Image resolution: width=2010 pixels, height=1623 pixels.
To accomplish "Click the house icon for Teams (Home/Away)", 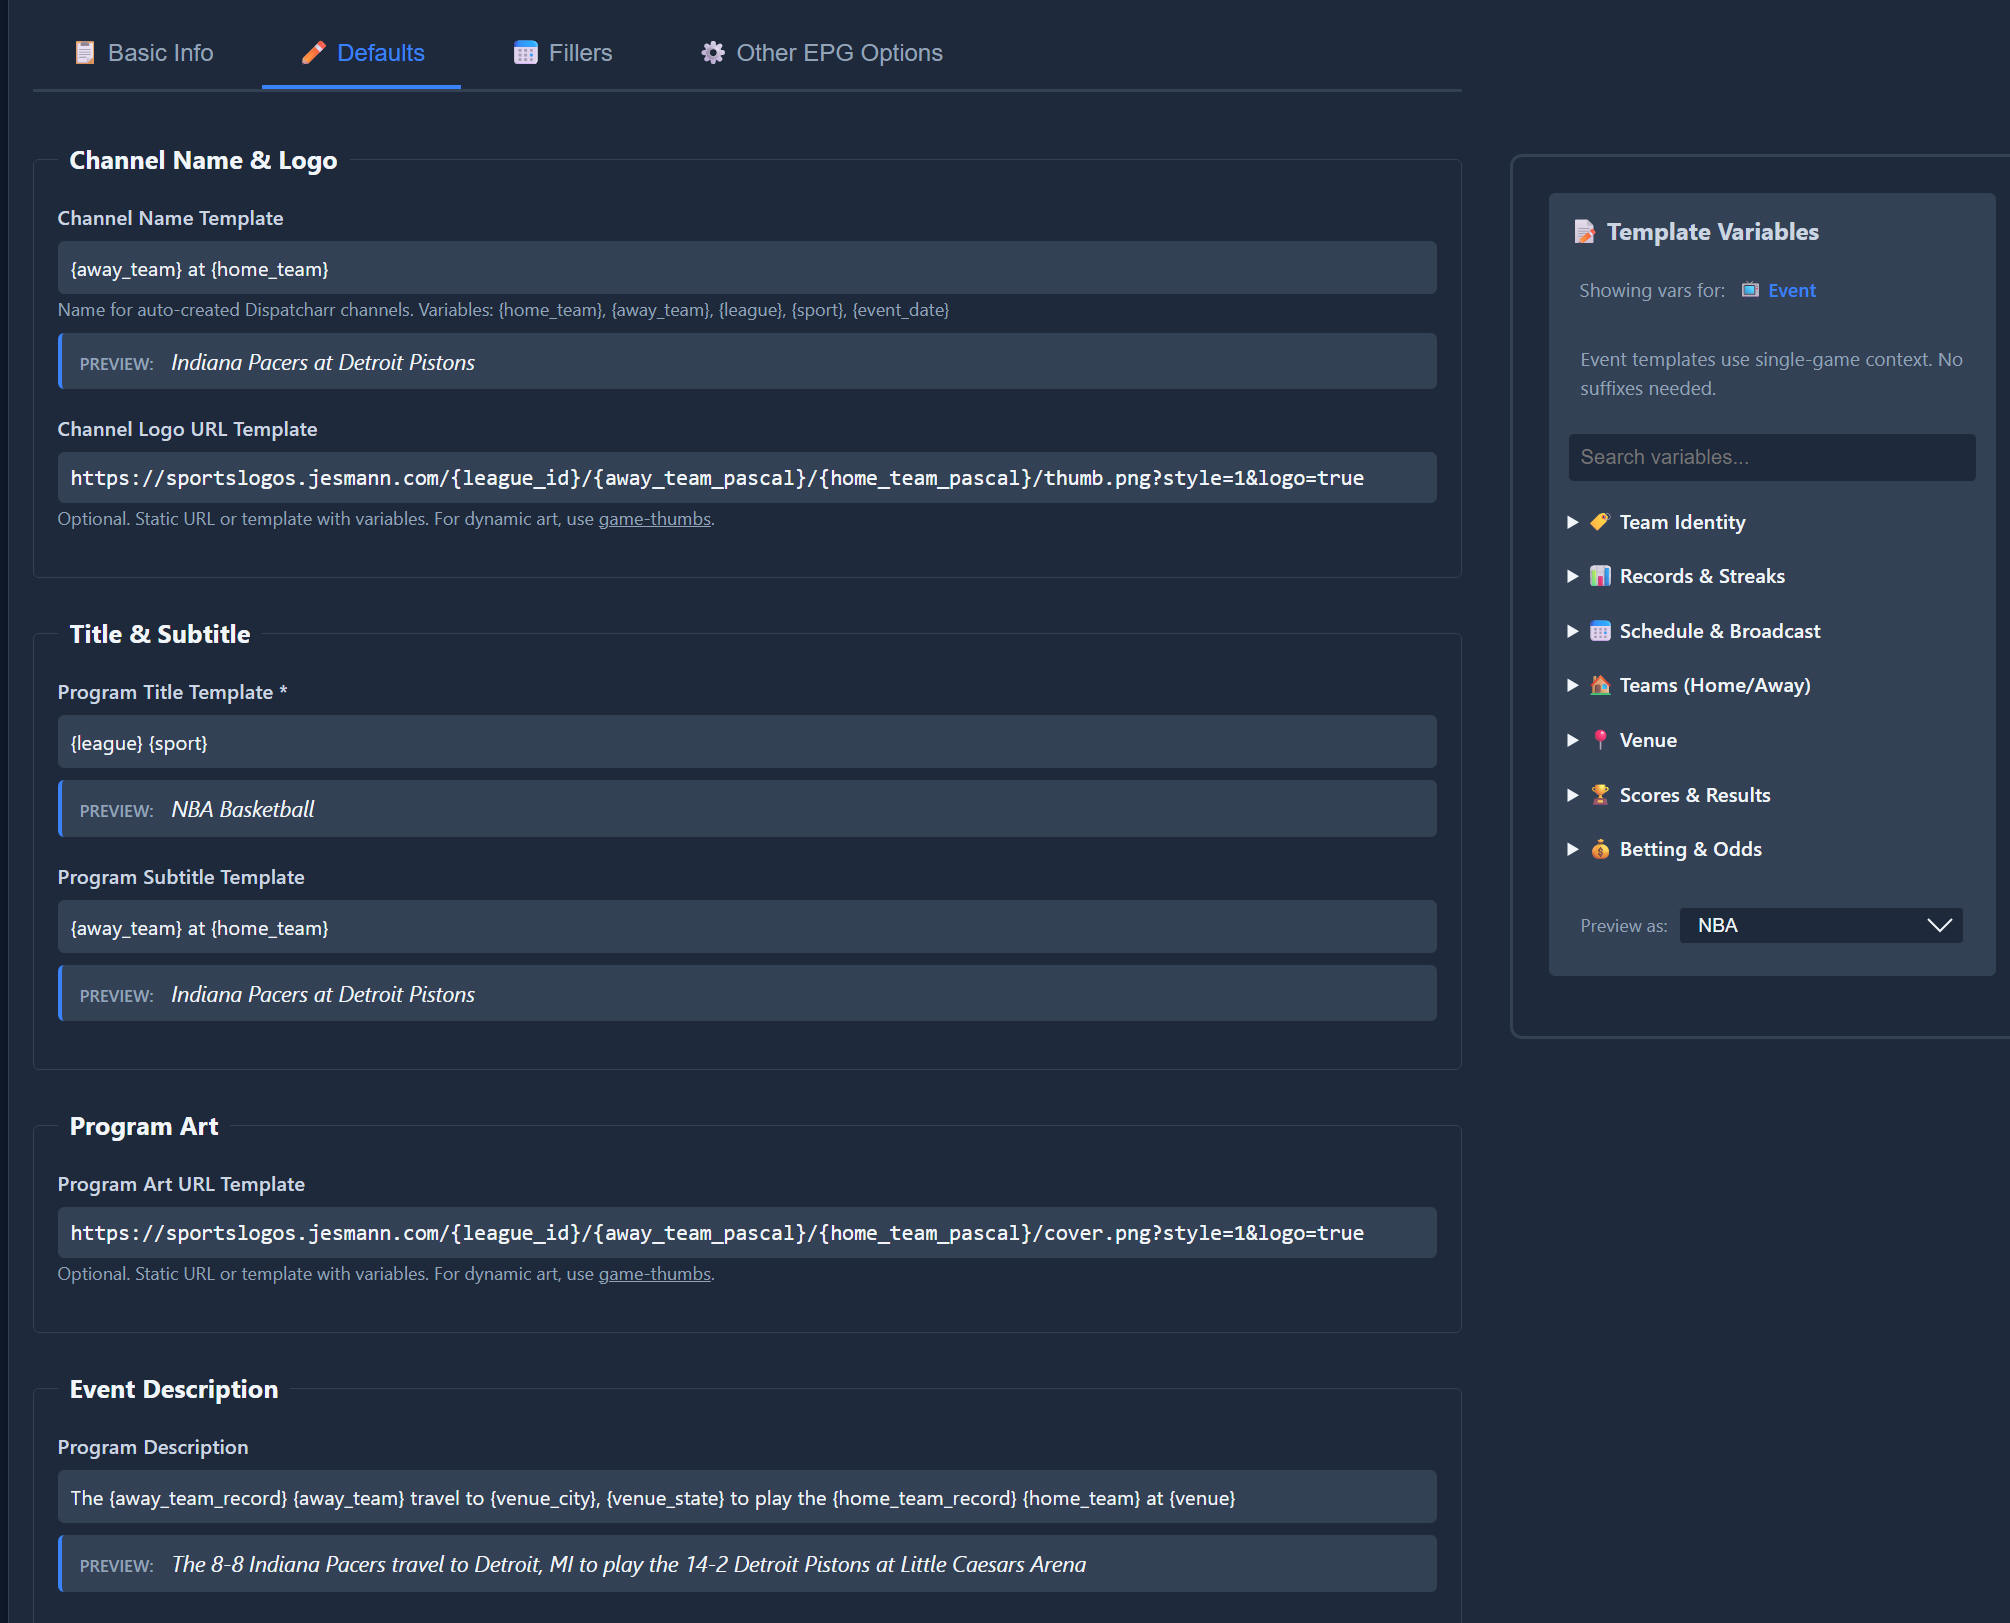I will (1600, 685).
